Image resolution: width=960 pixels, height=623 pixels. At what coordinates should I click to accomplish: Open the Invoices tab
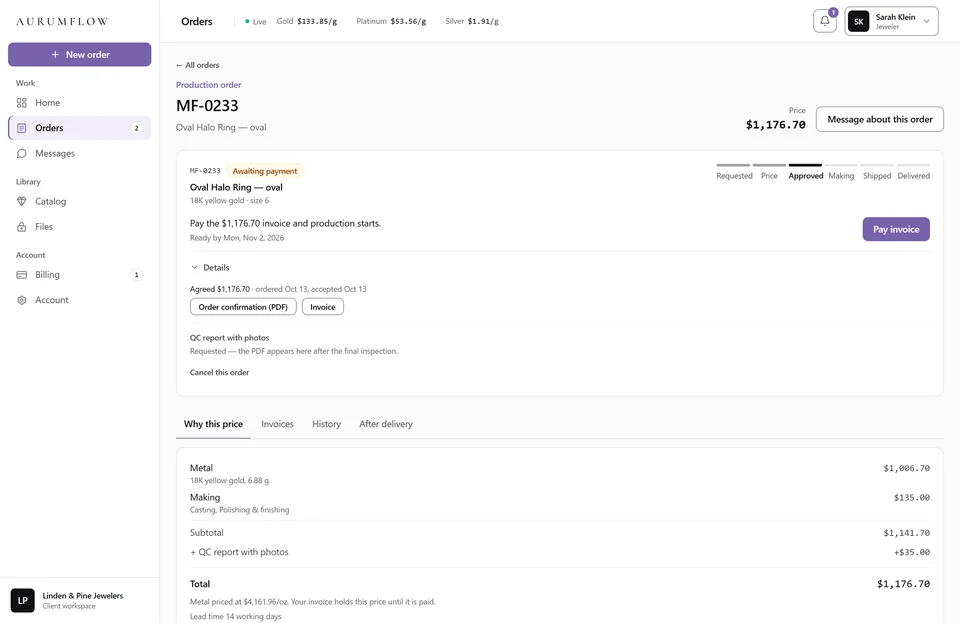tap(277, 424)
